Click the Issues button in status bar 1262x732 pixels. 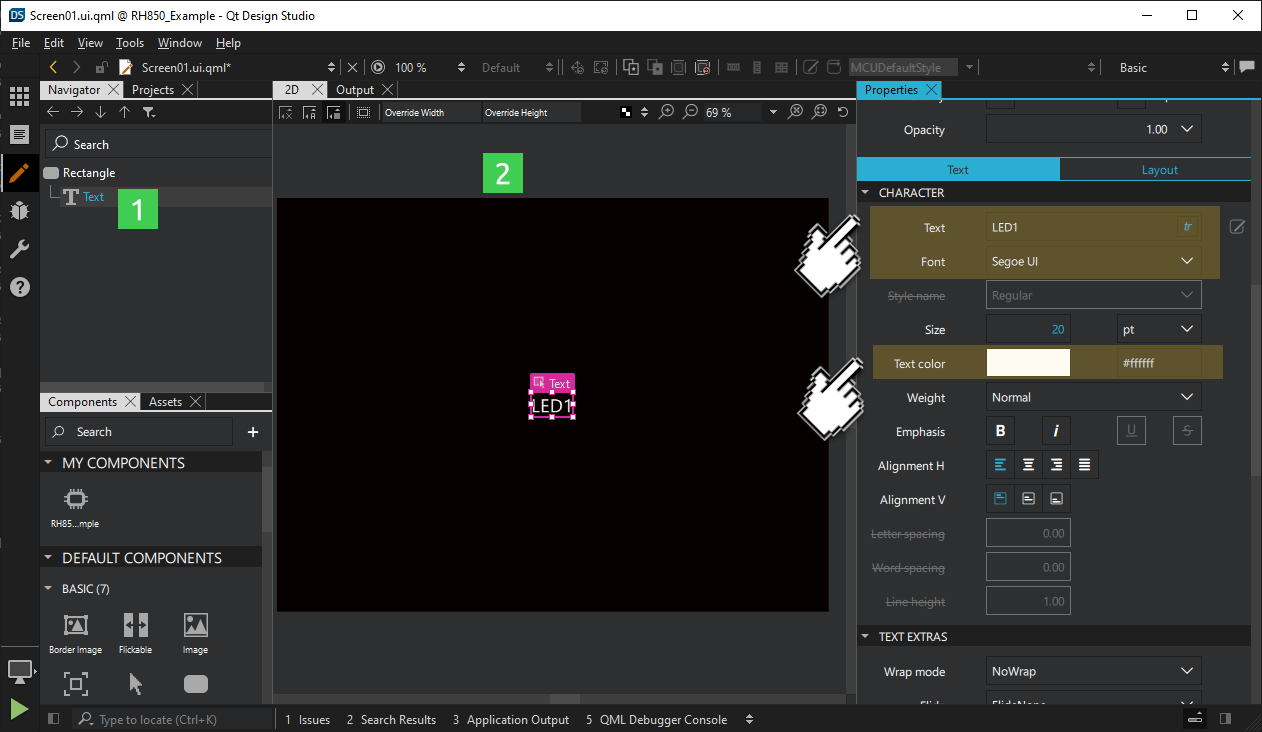point(307,719)
